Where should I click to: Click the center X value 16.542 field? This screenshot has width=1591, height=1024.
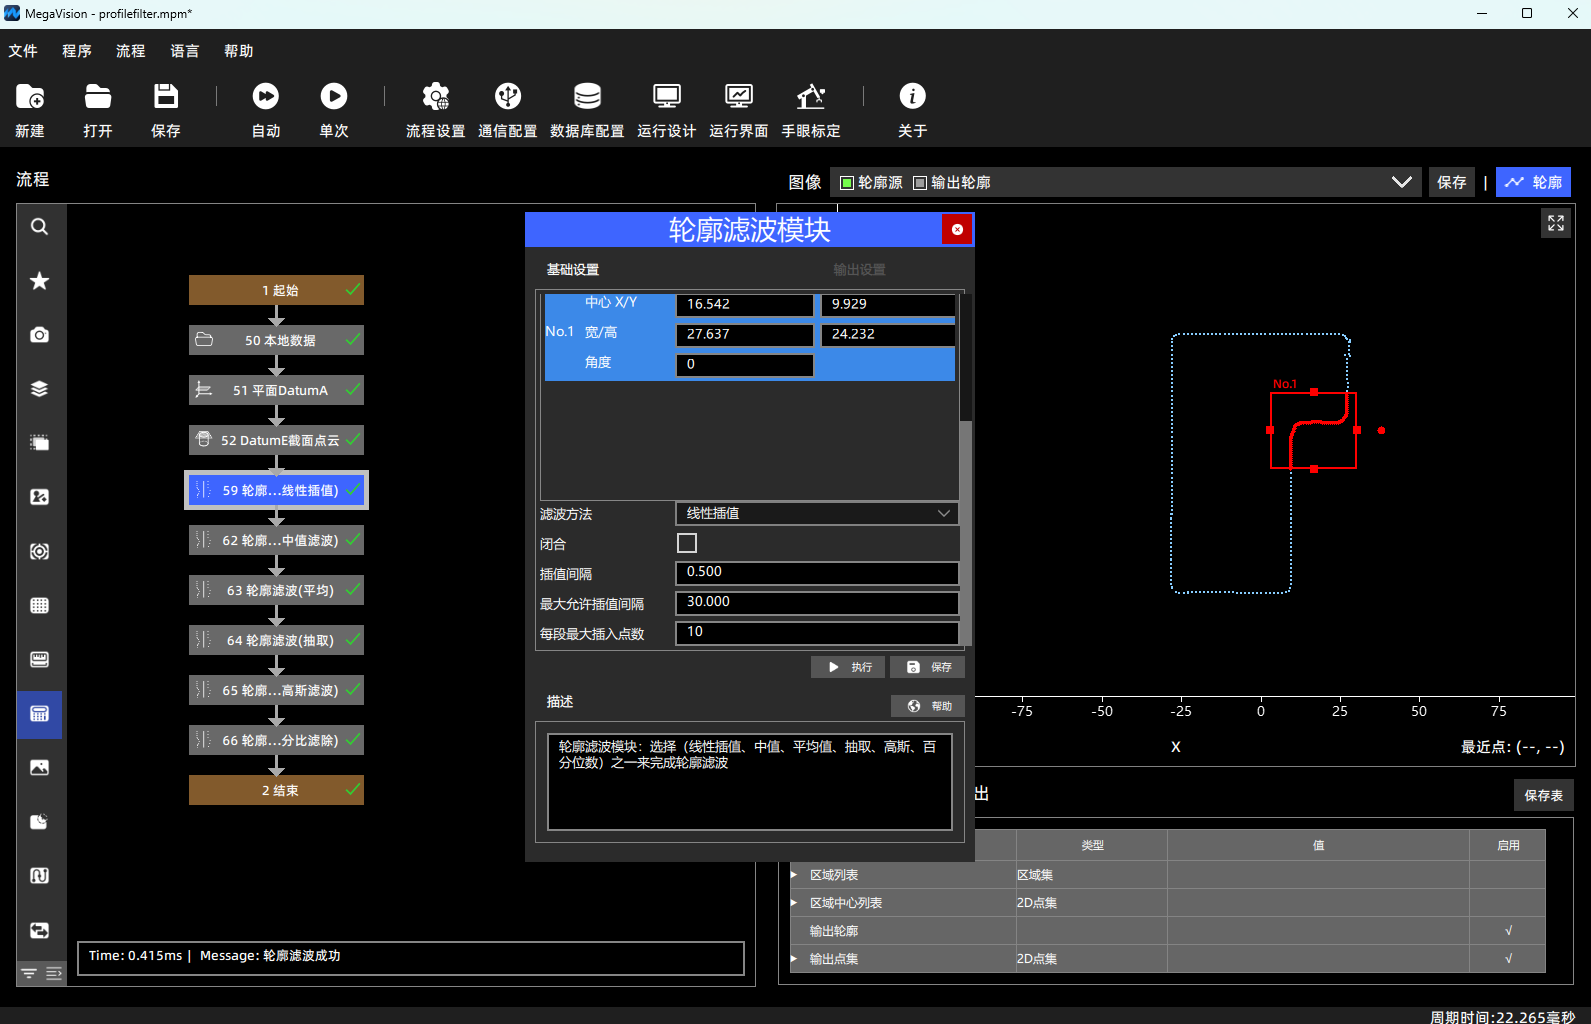pyautogui.click(x=745, y=305)
